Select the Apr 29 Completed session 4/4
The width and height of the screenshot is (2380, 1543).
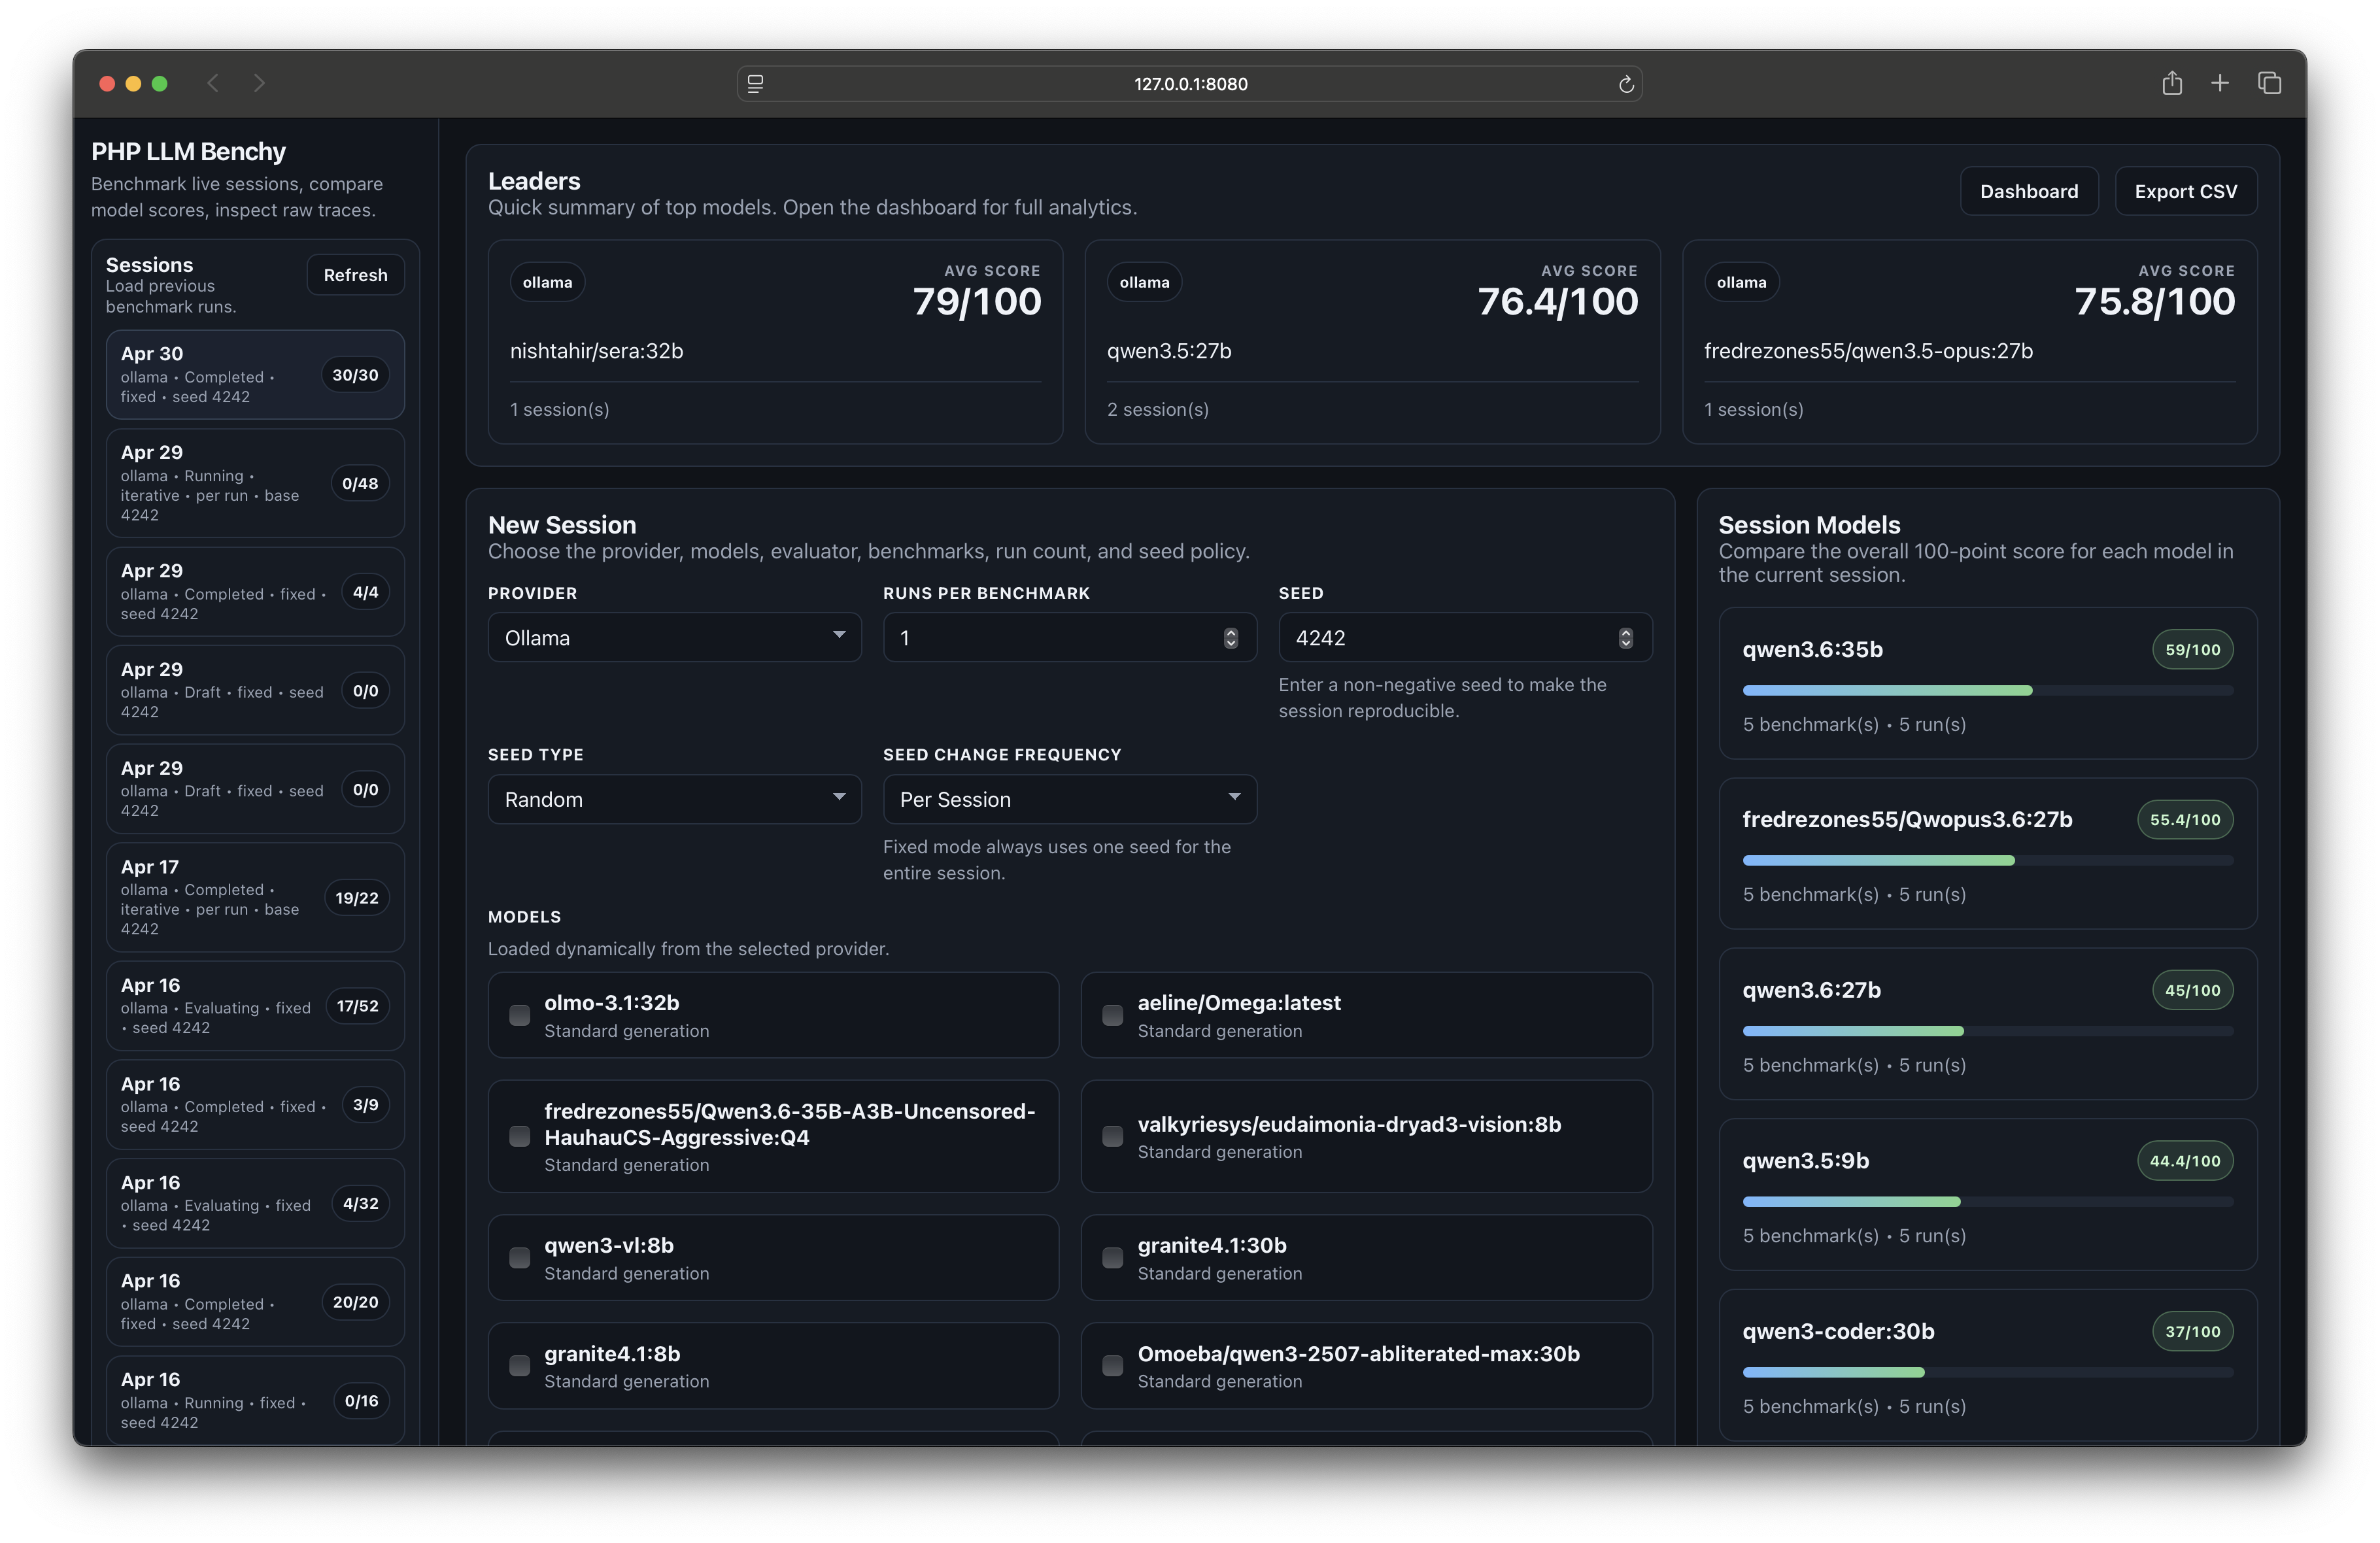click(x=255, y=591)
